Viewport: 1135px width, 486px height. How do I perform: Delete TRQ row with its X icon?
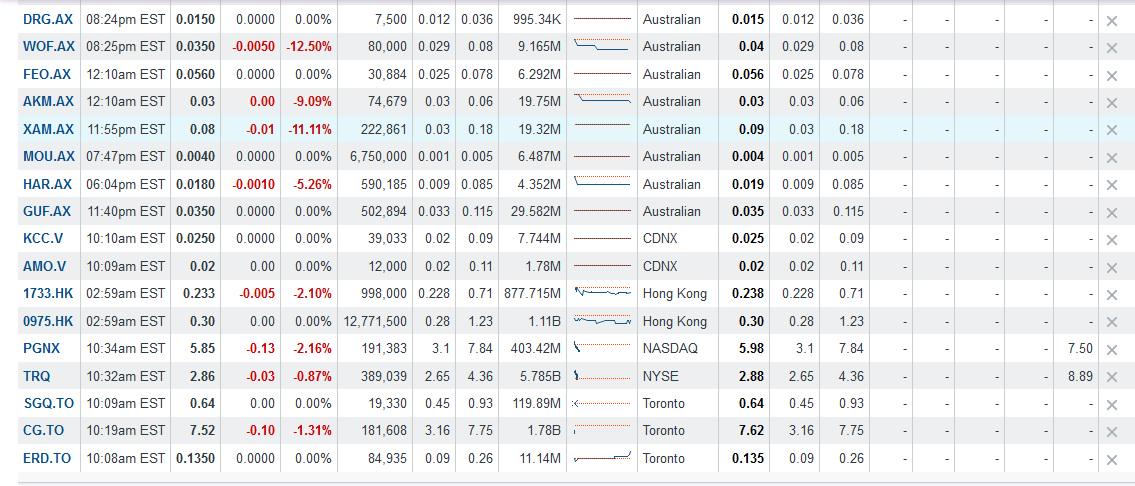pyautogui.click(x=1112, y=377)
